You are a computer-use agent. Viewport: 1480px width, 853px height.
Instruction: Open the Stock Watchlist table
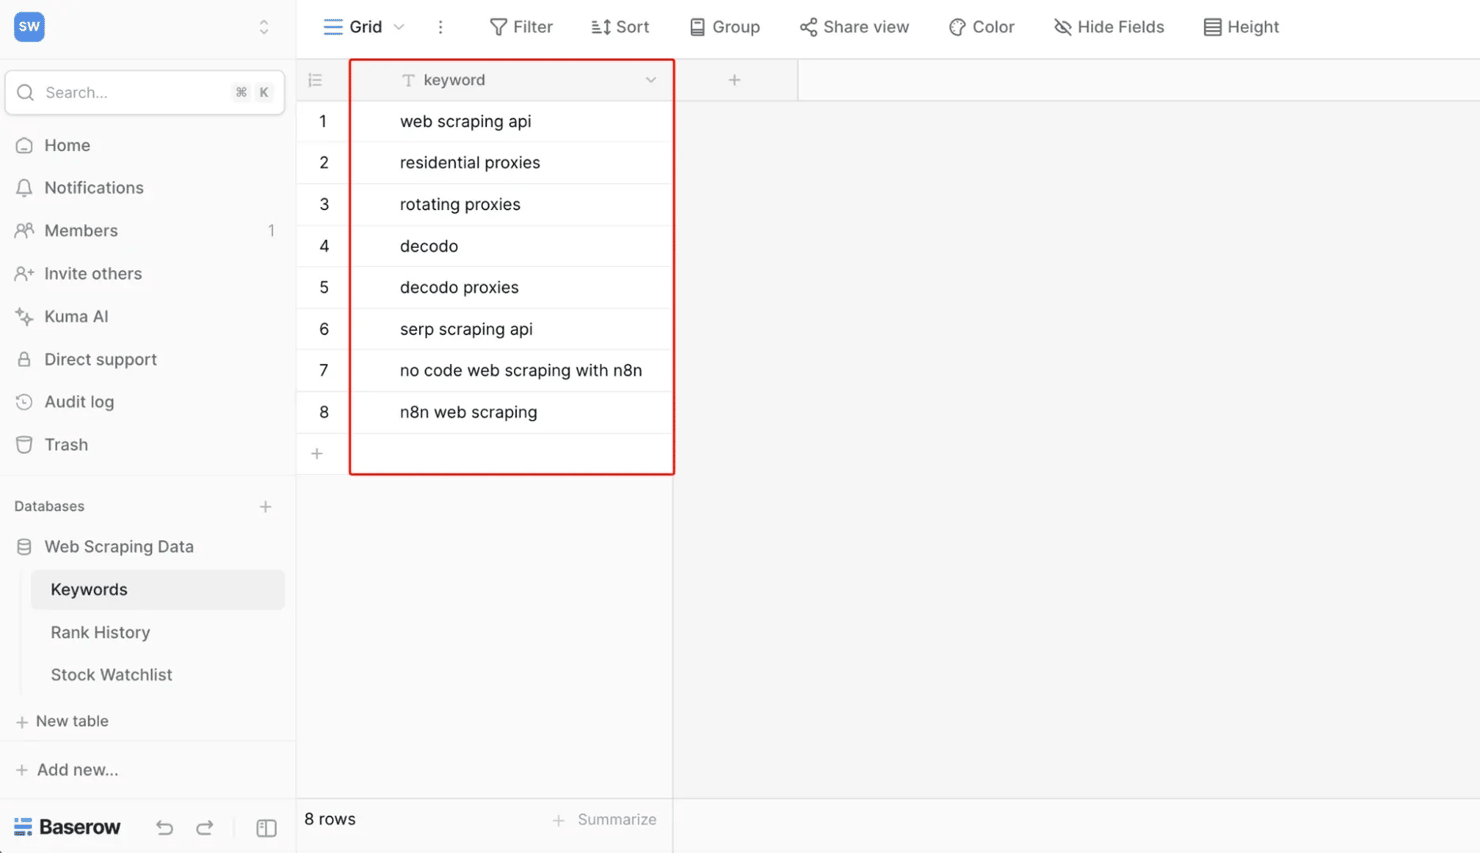tap(111, 675)
